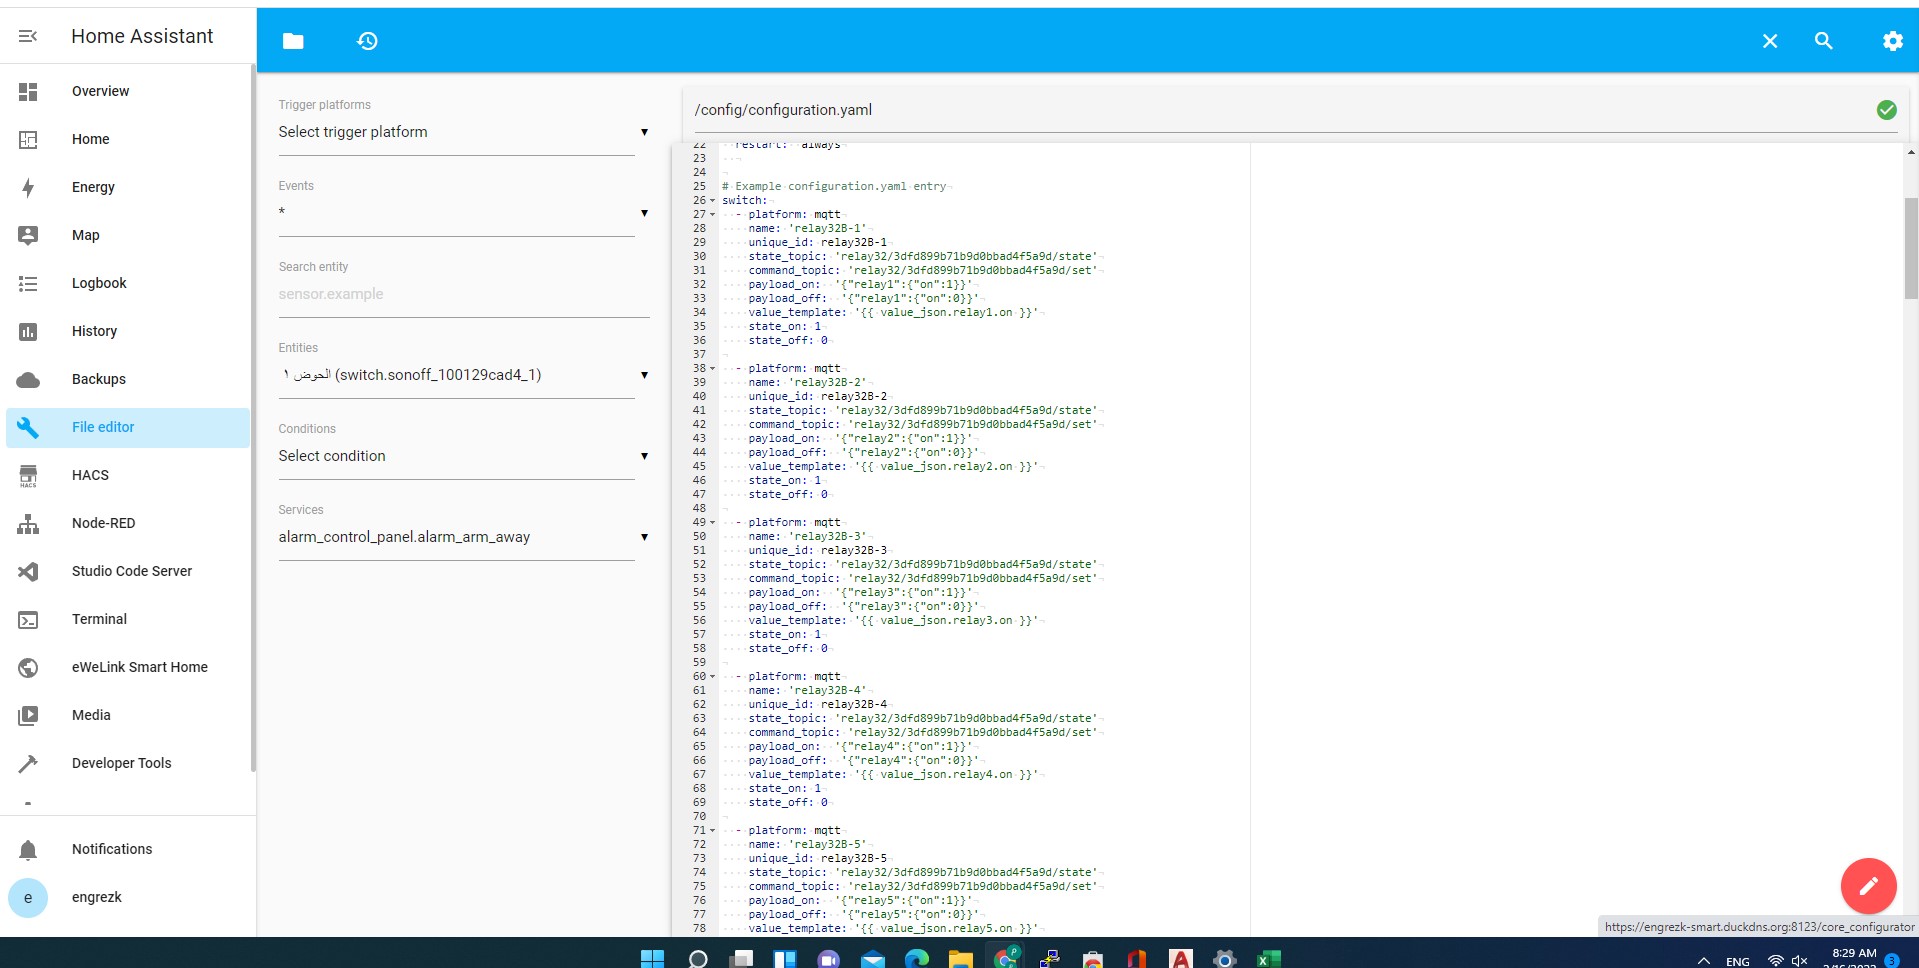
Task: Collapse the Home Assistant sidebar menu icon
Action: 28,36
